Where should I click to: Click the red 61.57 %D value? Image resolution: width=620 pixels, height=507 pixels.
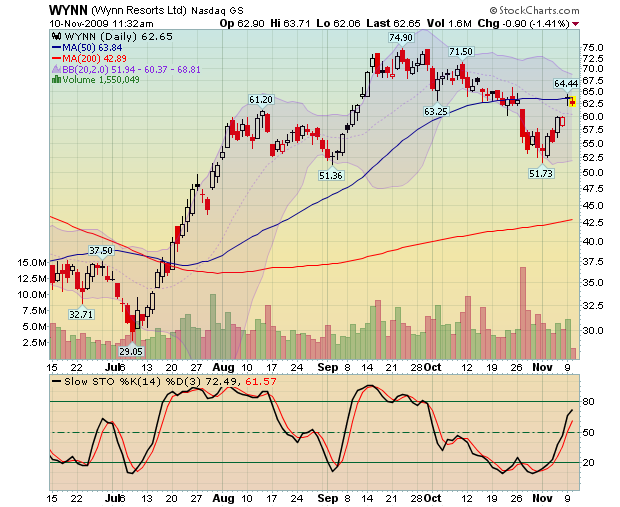point(261,382)
